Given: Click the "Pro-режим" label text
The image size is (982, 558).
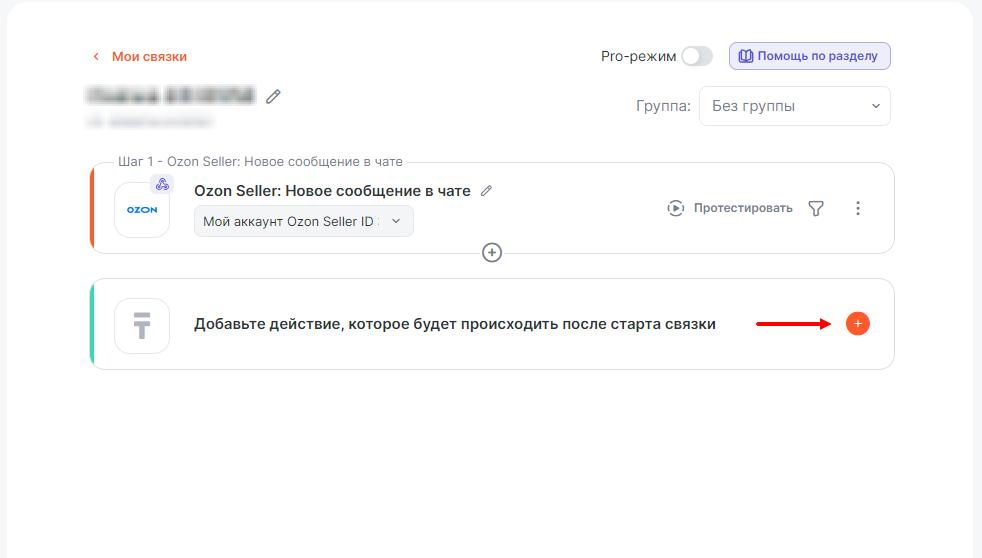Looking at the screenshot, I should point(638,57).
